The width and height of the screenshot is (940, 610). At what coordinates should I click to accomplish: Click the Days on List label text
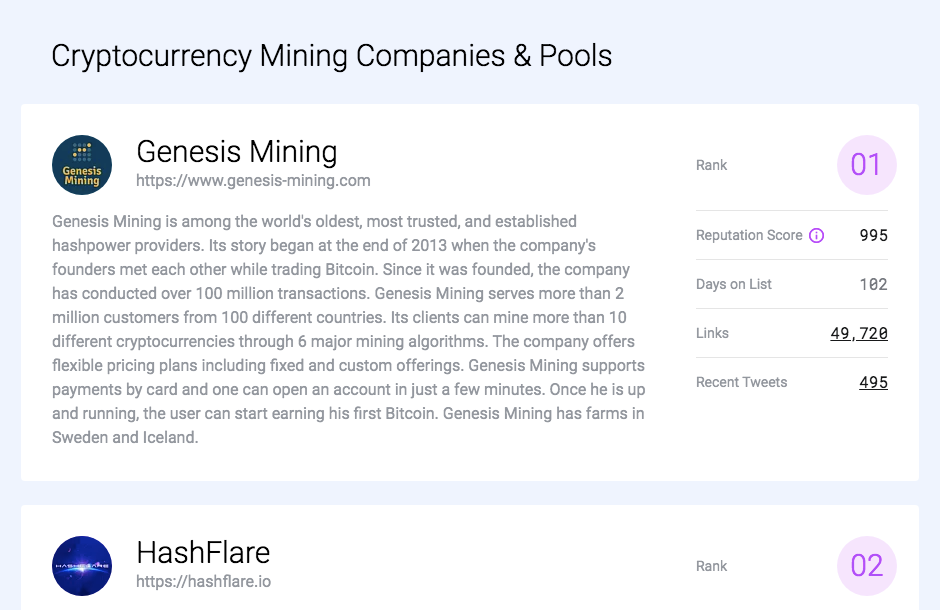(733, 284)
